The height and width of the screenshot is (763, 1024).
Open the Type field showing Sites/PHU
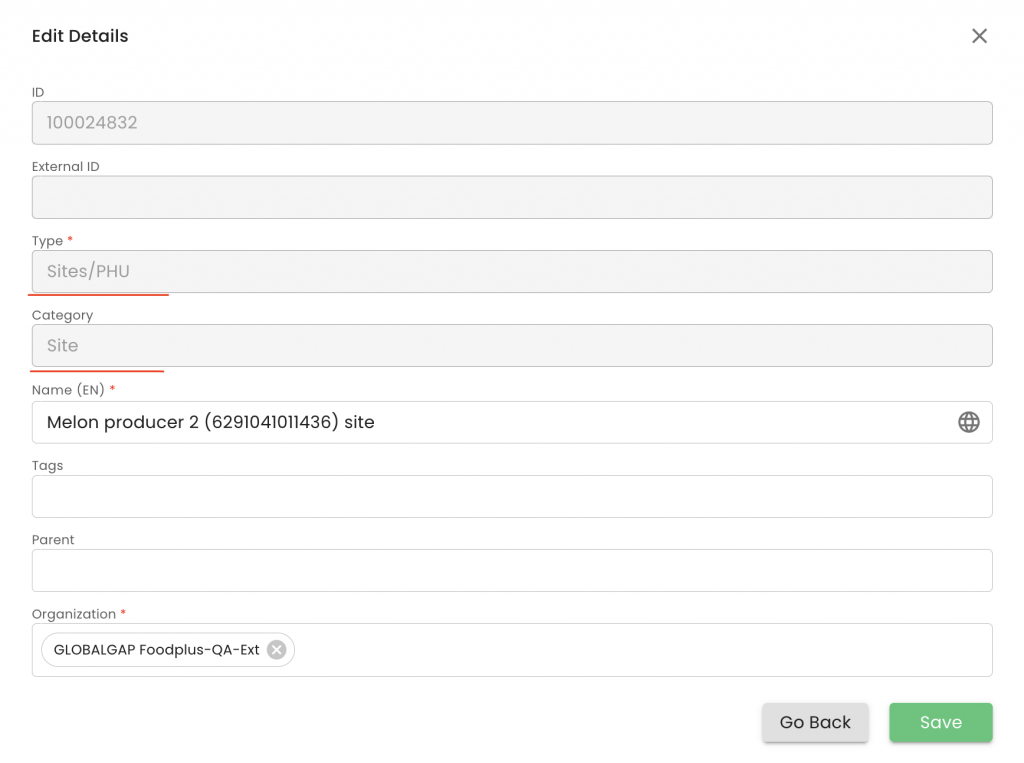pos(512,271)
